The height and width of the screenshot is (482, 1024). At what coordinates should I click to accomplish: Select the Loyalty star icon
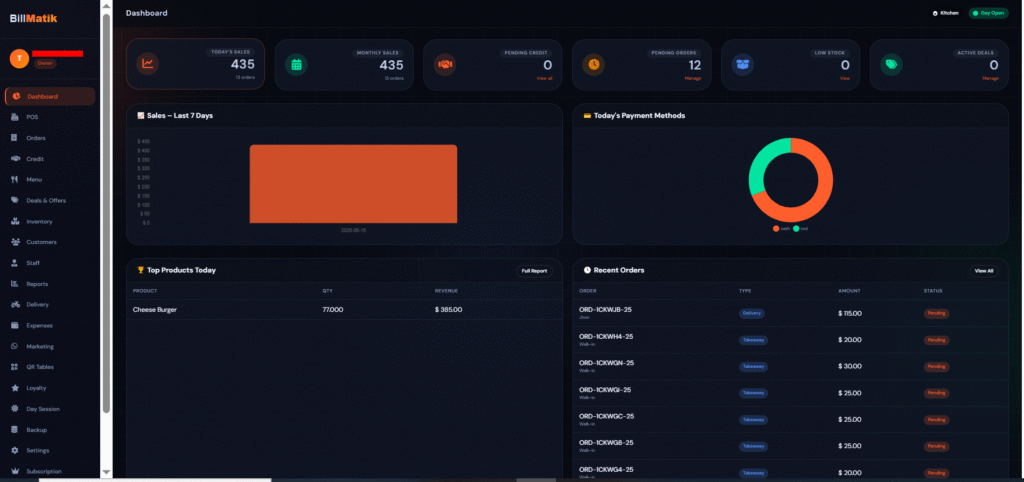[x=15, y=388]
